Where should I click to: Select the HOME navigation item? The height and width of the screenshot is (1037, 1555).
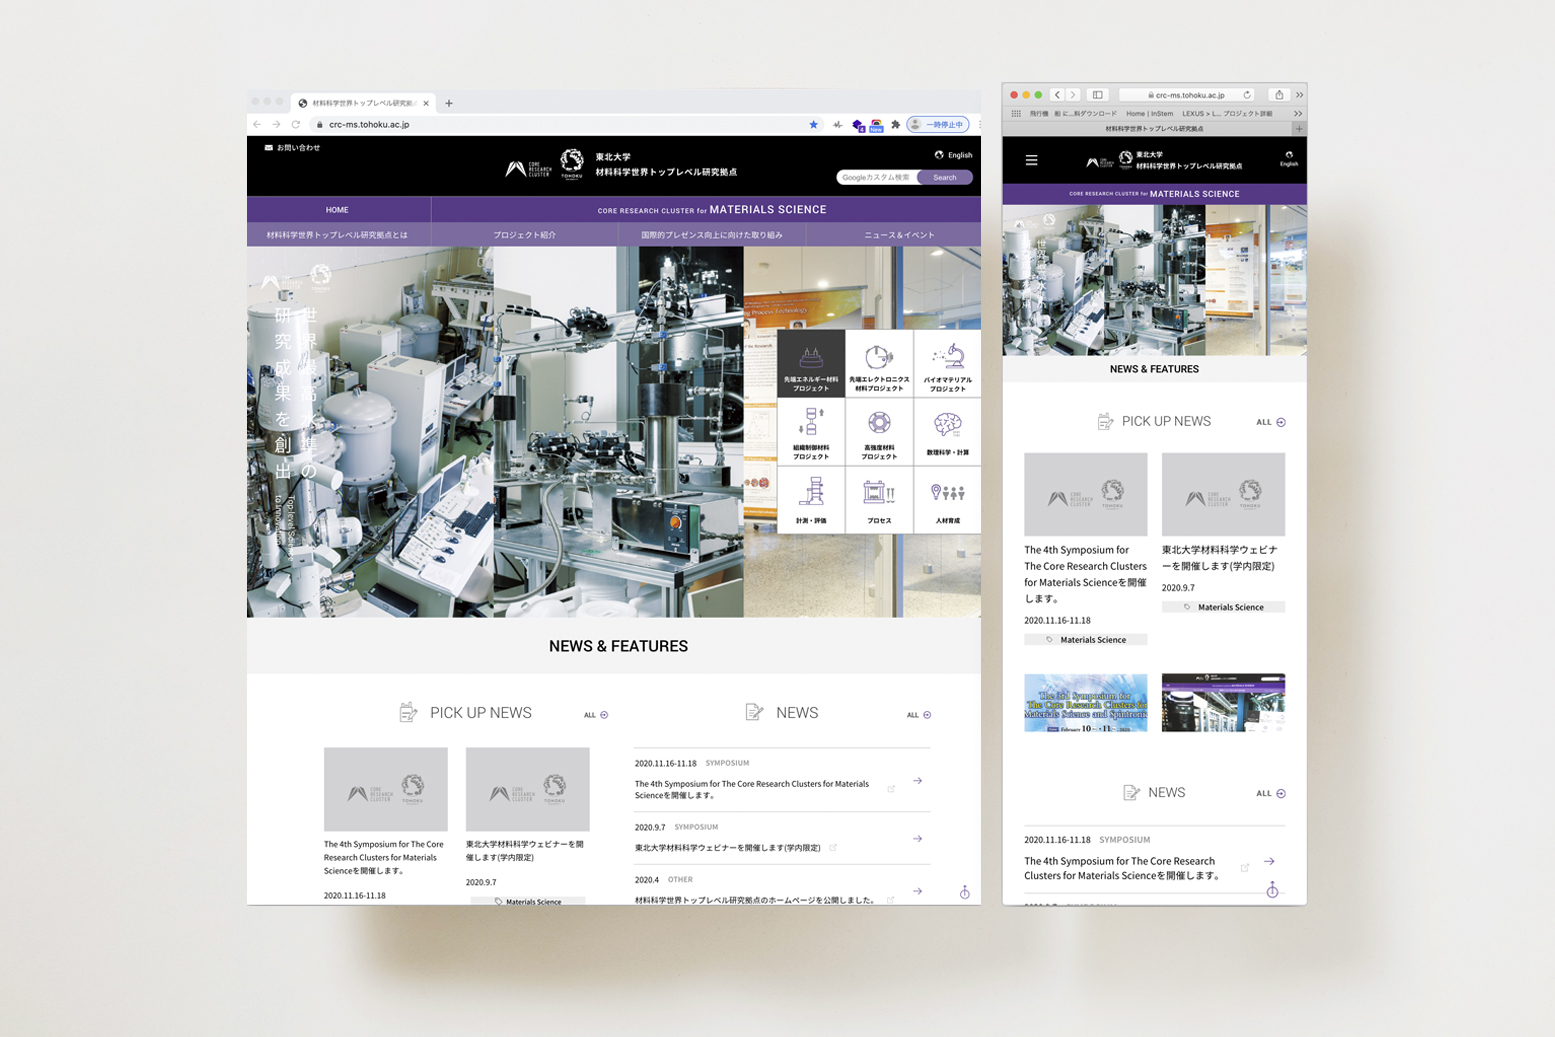(x=337, y=210)
